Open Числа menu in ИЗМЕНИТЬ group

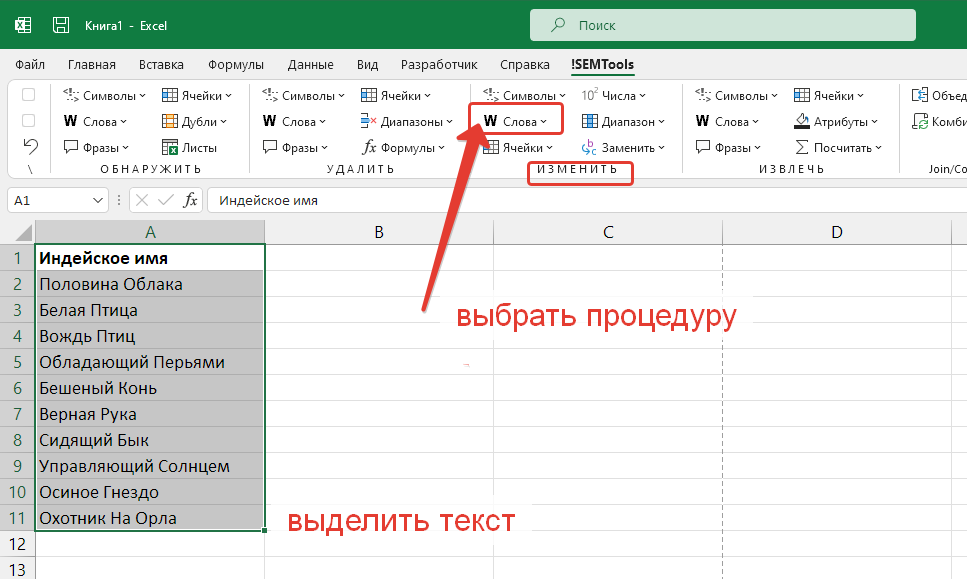coord(613,95)
